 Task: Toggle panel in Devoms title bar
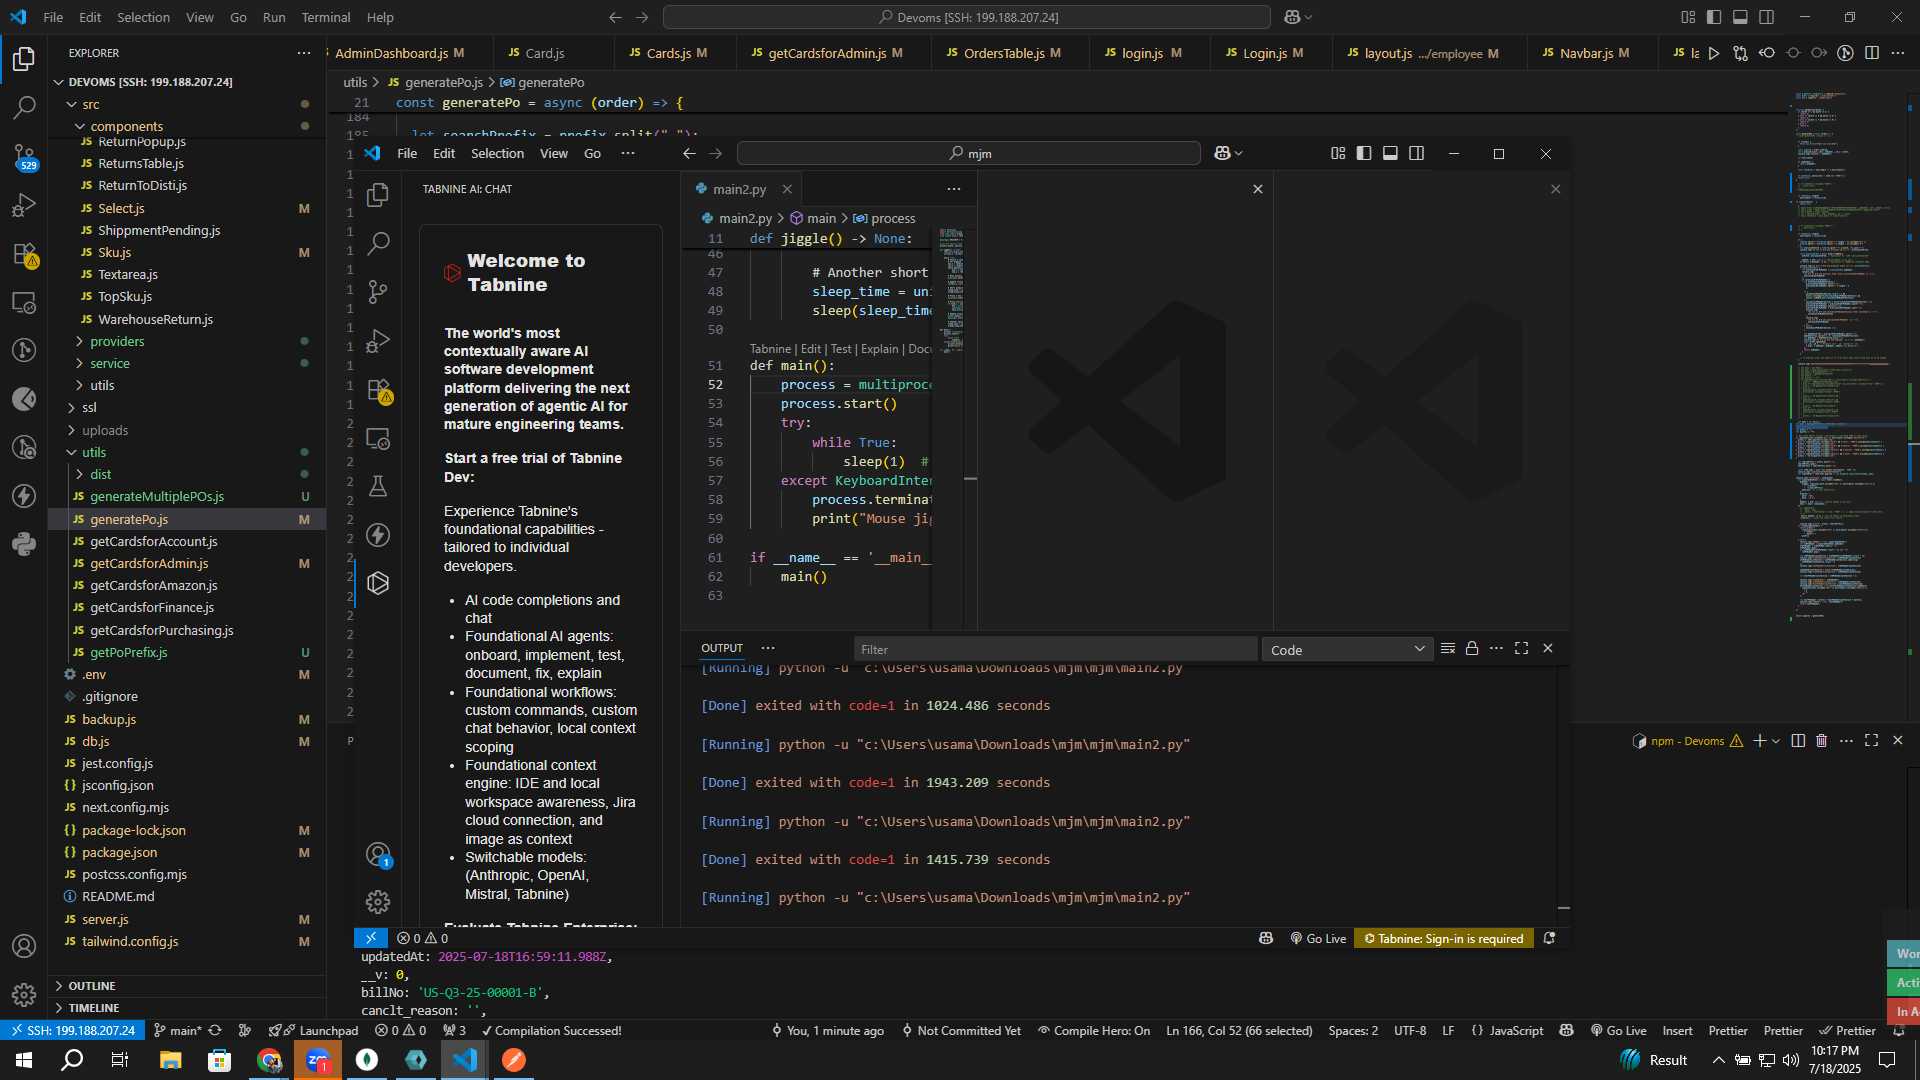[1740, 17]
